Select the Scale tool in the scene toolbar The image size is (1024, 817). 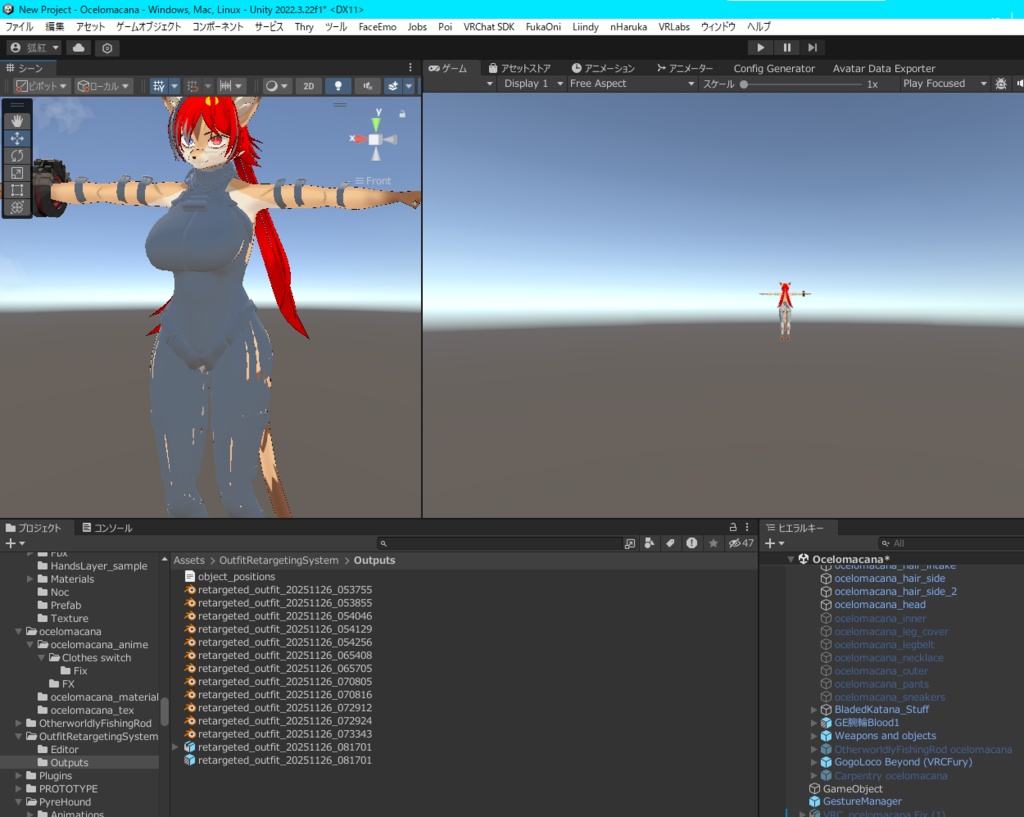(17, 173)
